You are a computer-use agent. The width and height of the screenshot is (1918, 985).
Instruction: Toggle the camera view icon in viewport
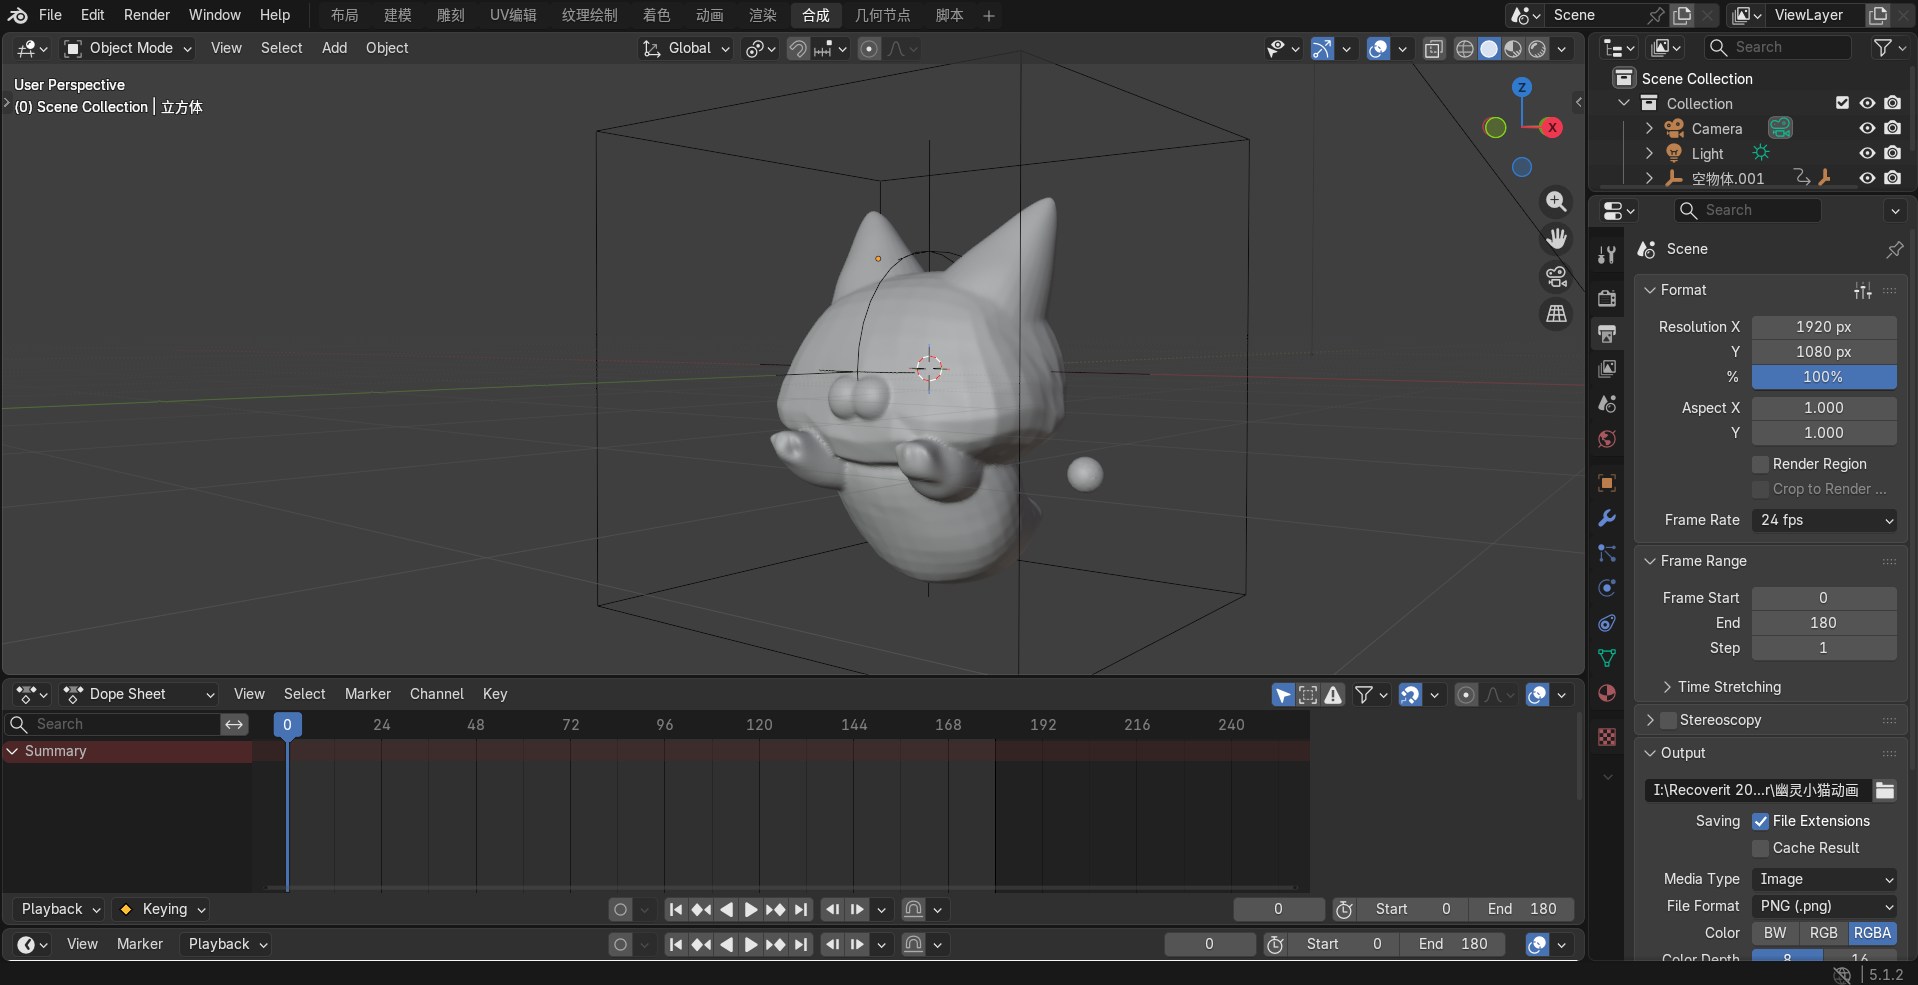(1556, 276)
